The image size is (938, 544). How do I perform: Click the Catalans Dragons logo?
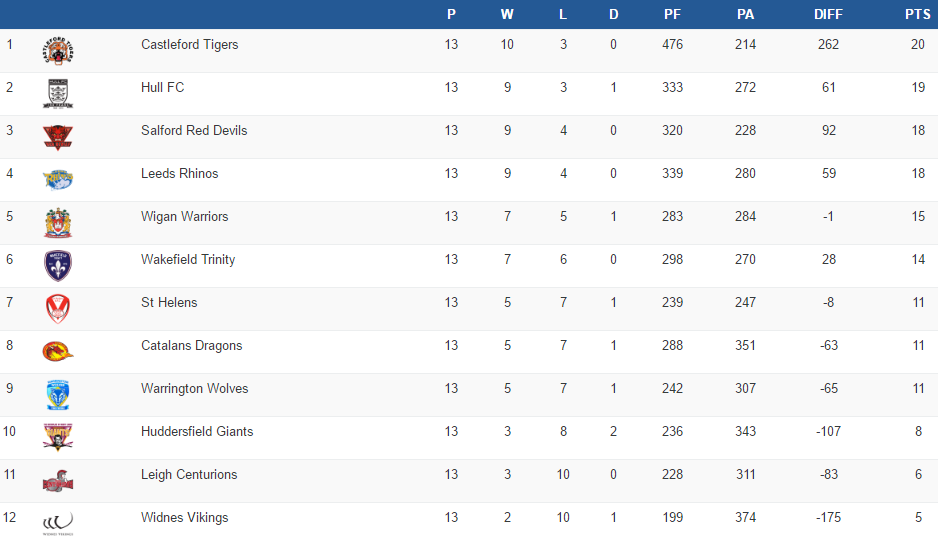pos(58,351)
